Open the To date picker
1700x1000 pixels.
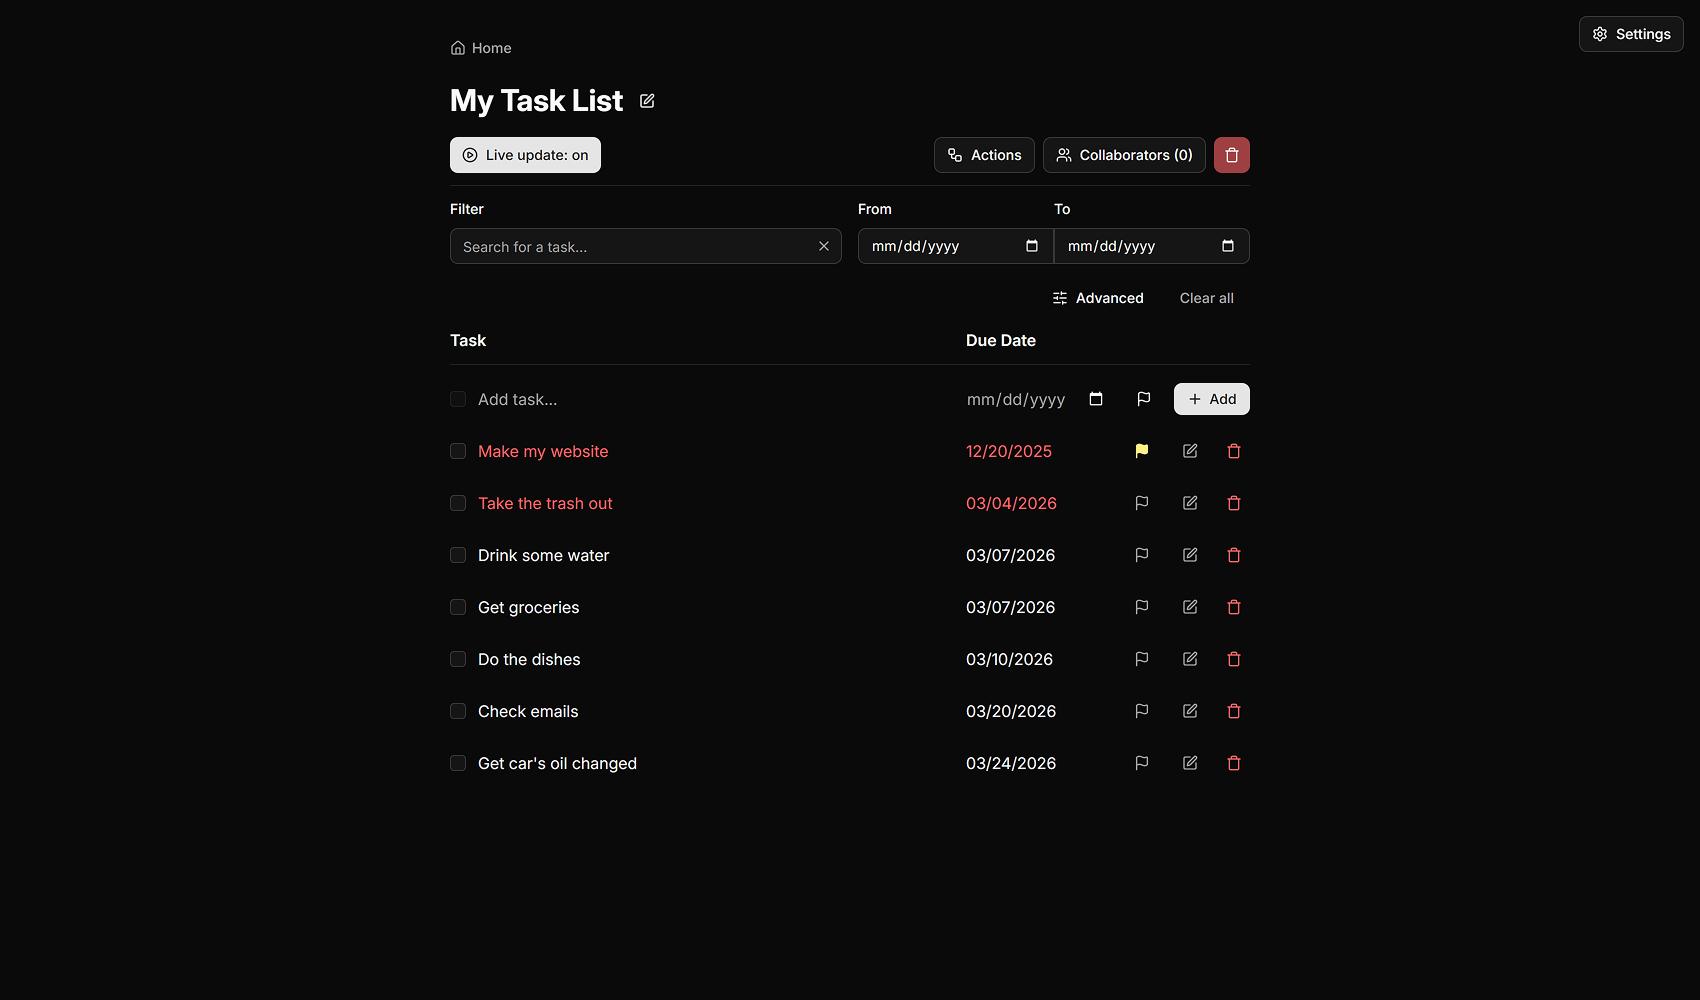click(x=1228, y=246)
